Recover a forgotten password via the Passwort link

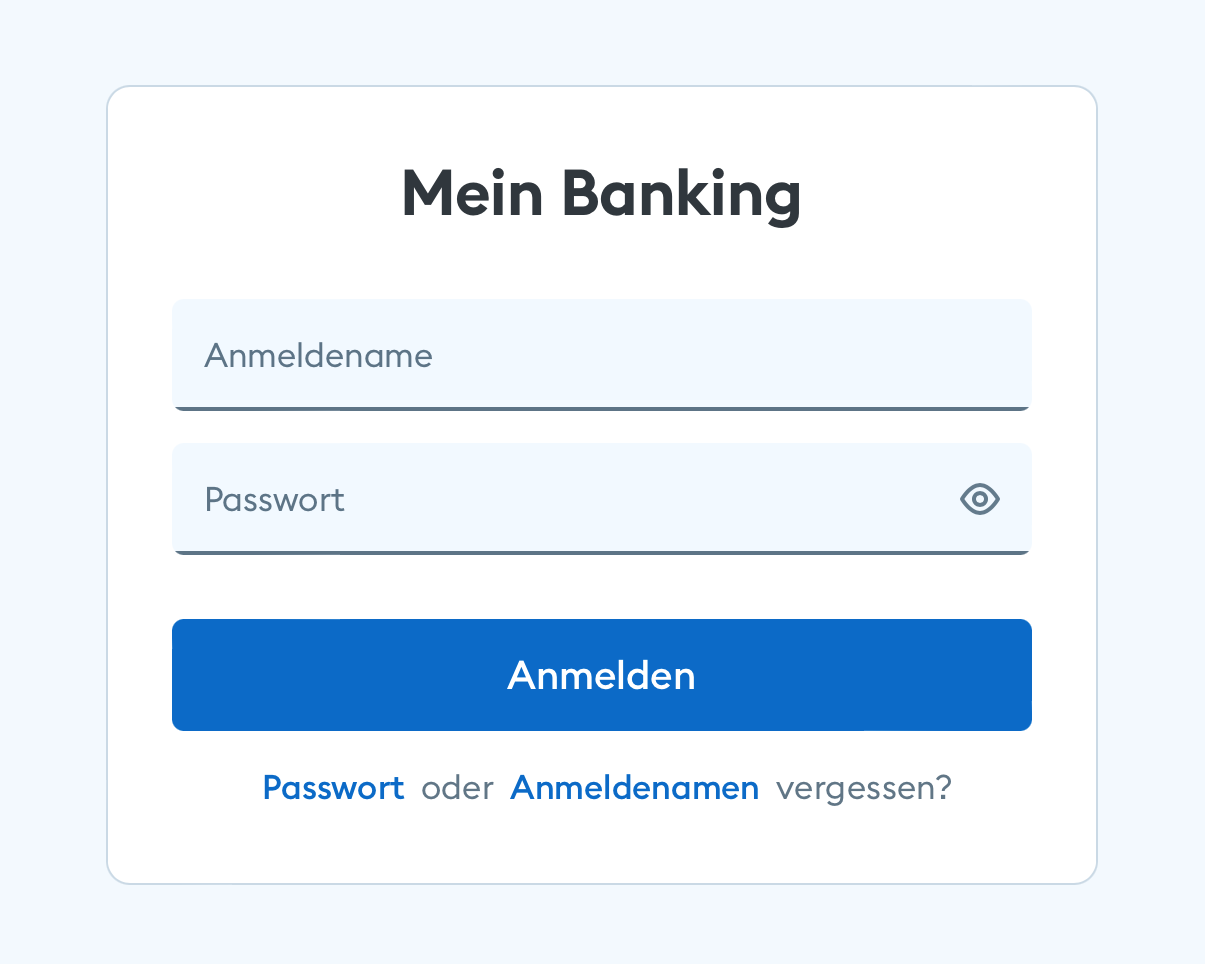click(x=333, y=788)
